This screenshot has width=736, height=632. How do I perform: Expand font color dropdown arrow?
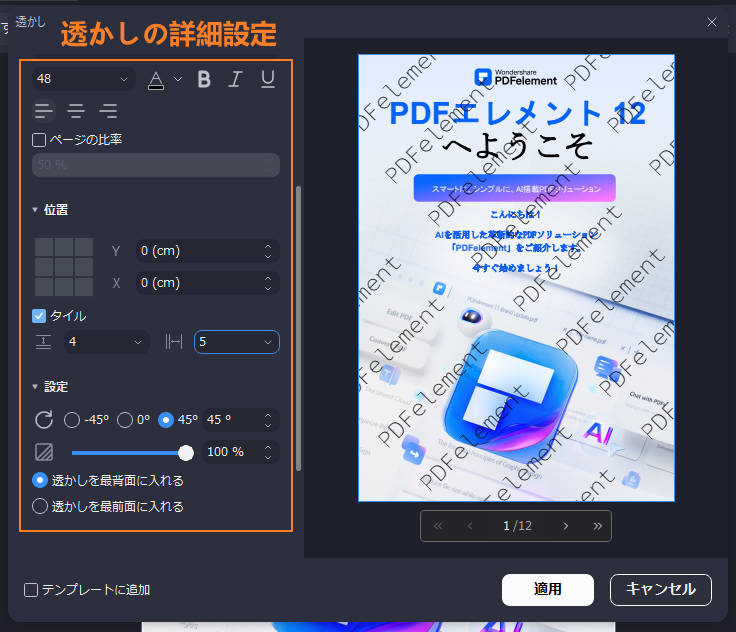tap(177, 79)
